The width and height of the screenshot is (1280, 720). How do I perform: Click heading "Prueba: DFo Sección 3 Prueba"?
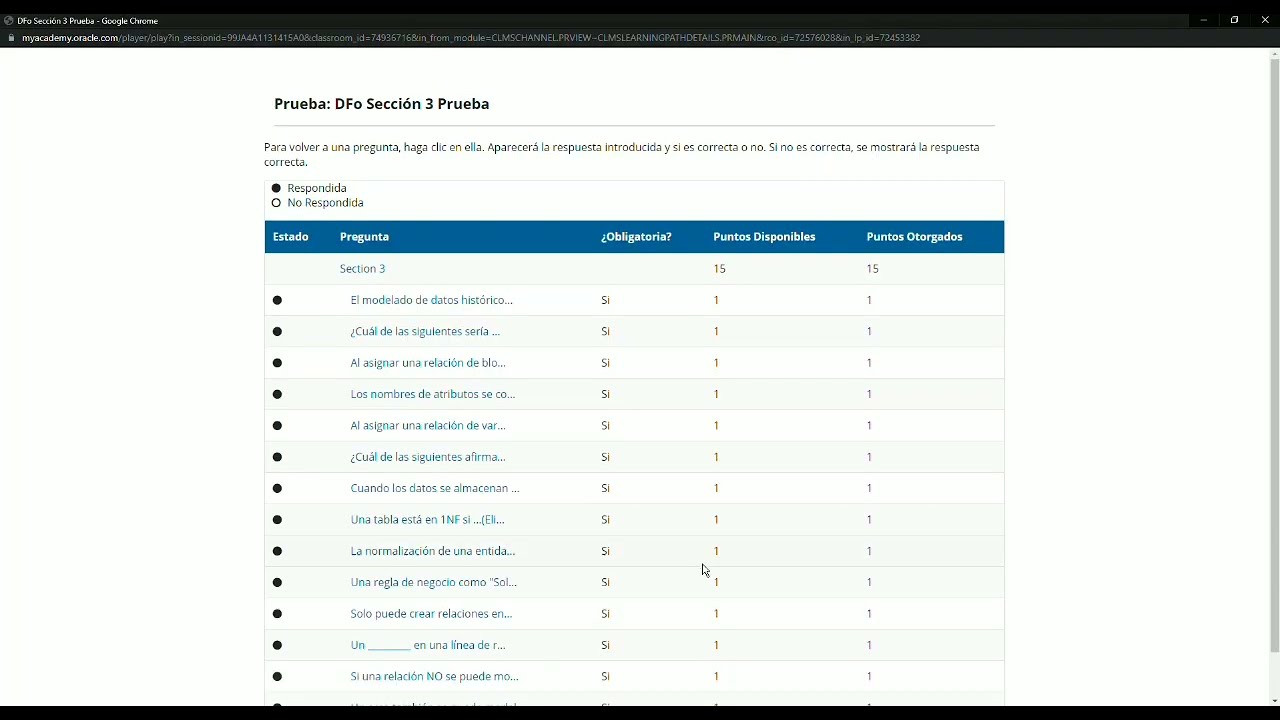(x=382, y=104)
